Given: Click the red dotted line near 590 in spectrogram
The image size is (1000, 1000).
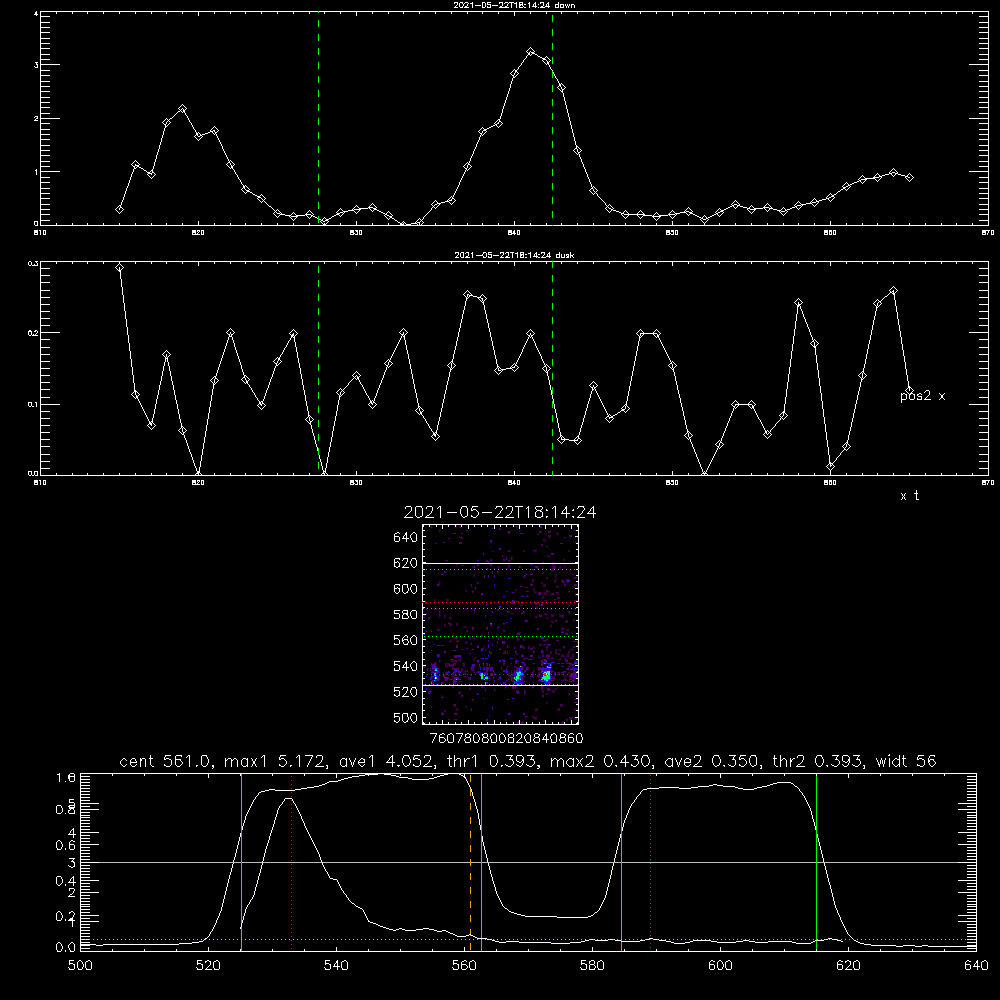Looking at the screenshot, I should pos(500,602).
